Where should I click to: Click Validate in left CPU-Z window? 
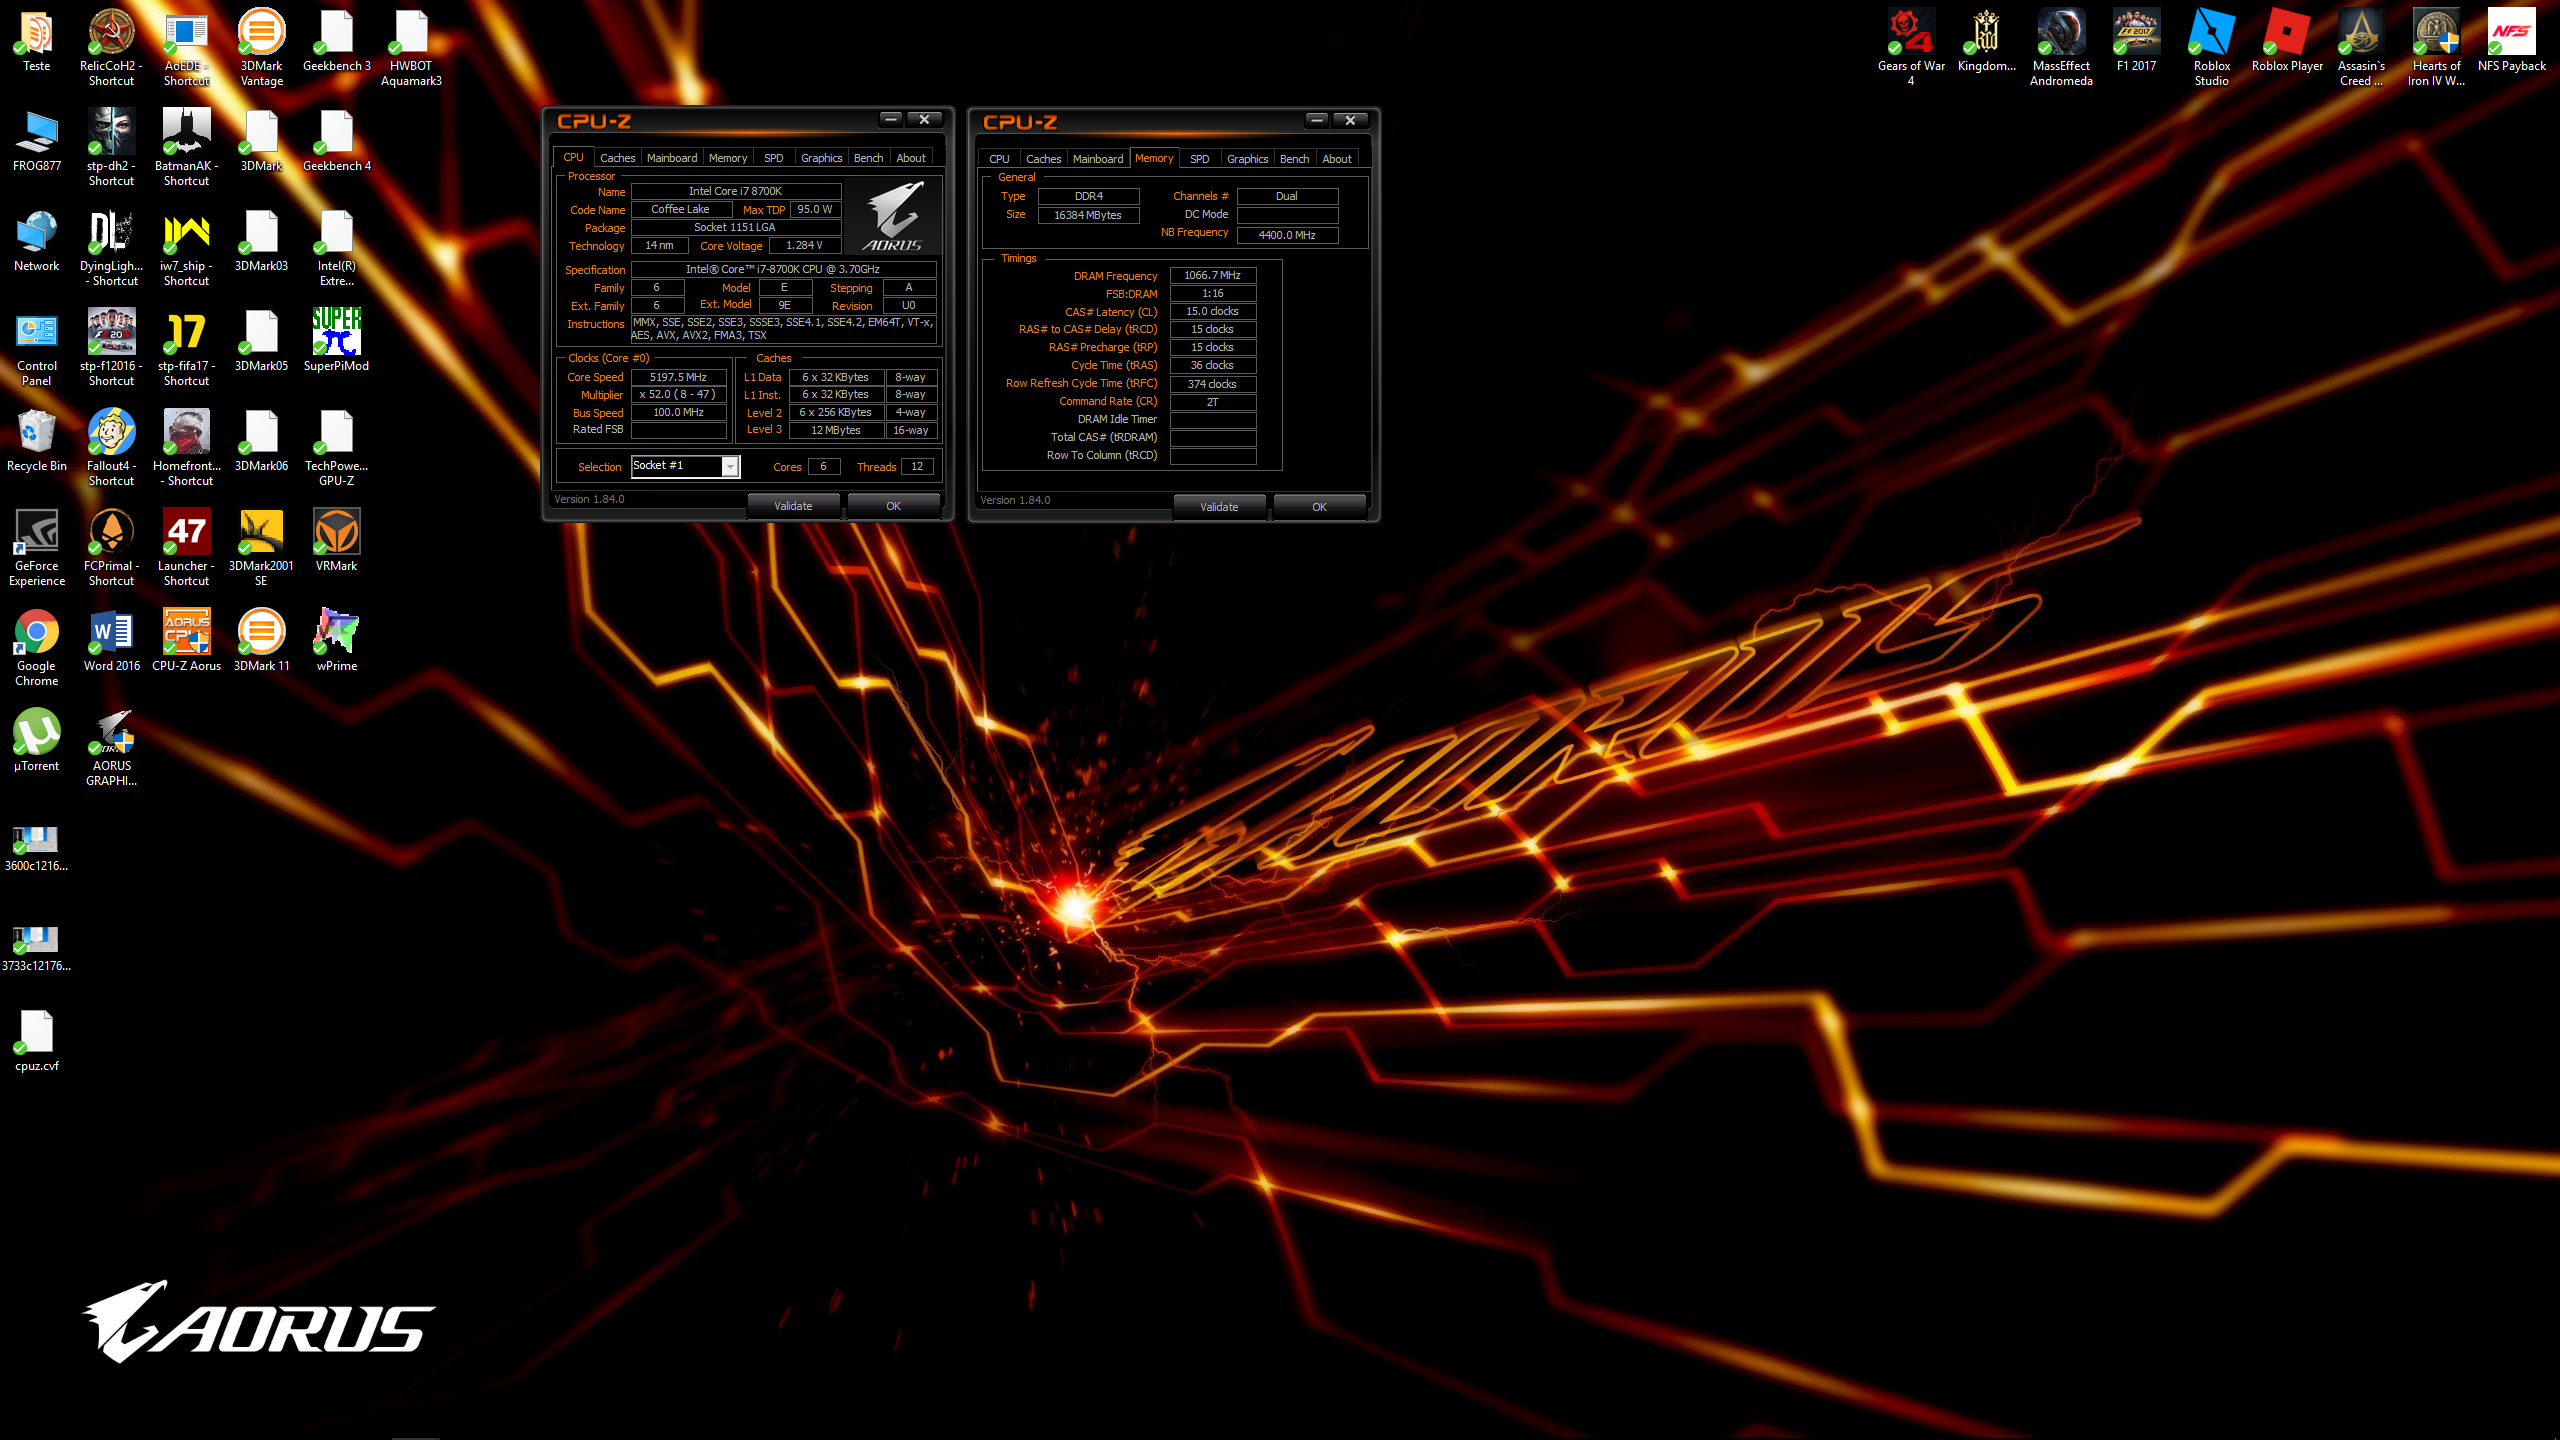pyautogui.click(x=793, y=506)
